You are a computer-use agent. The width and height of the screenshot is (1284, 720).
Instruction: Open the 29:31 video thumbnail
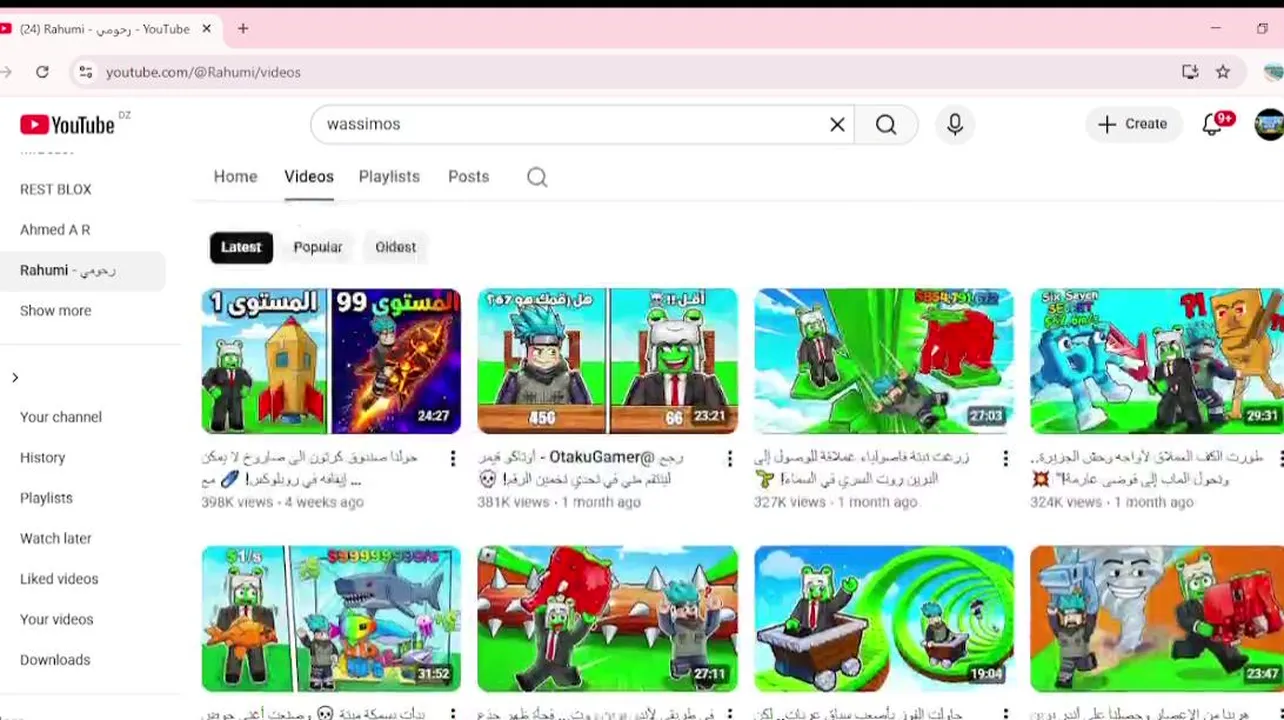pyautogui.click(x=1157, y=361)
